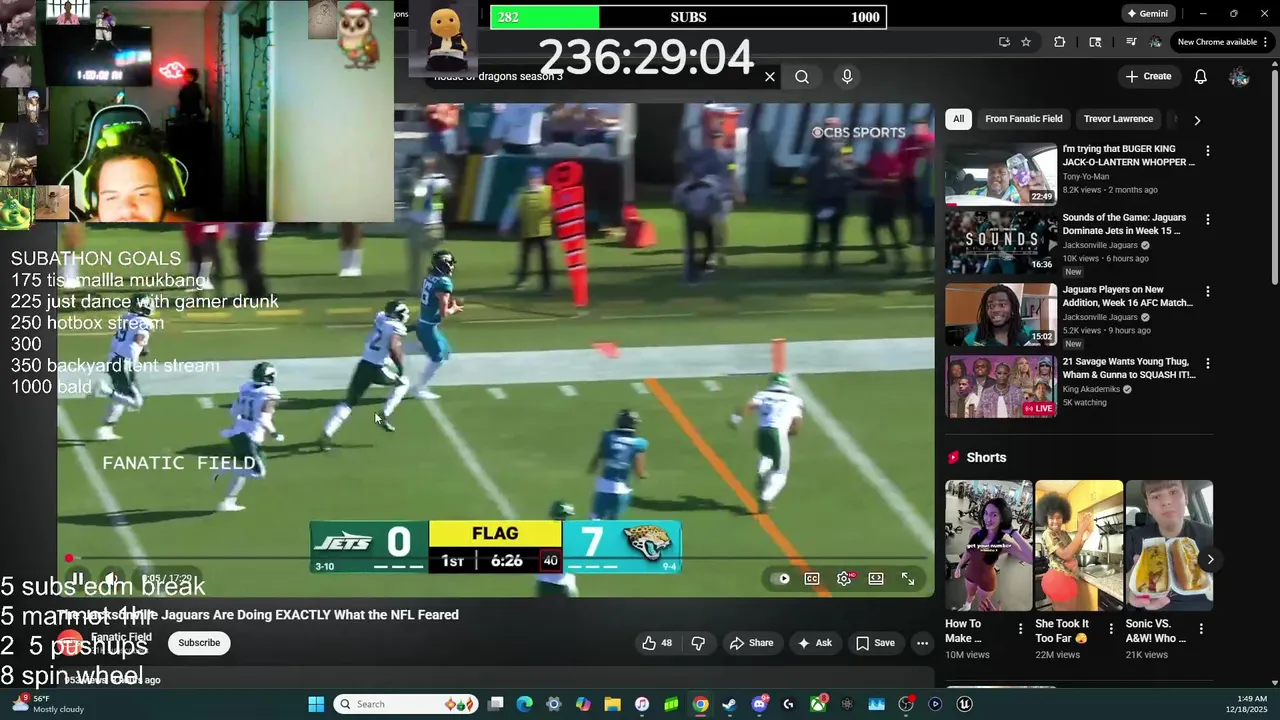Open YouTube notifications bell
This screenshot has height=720, width=1280.
[1201, 77]
